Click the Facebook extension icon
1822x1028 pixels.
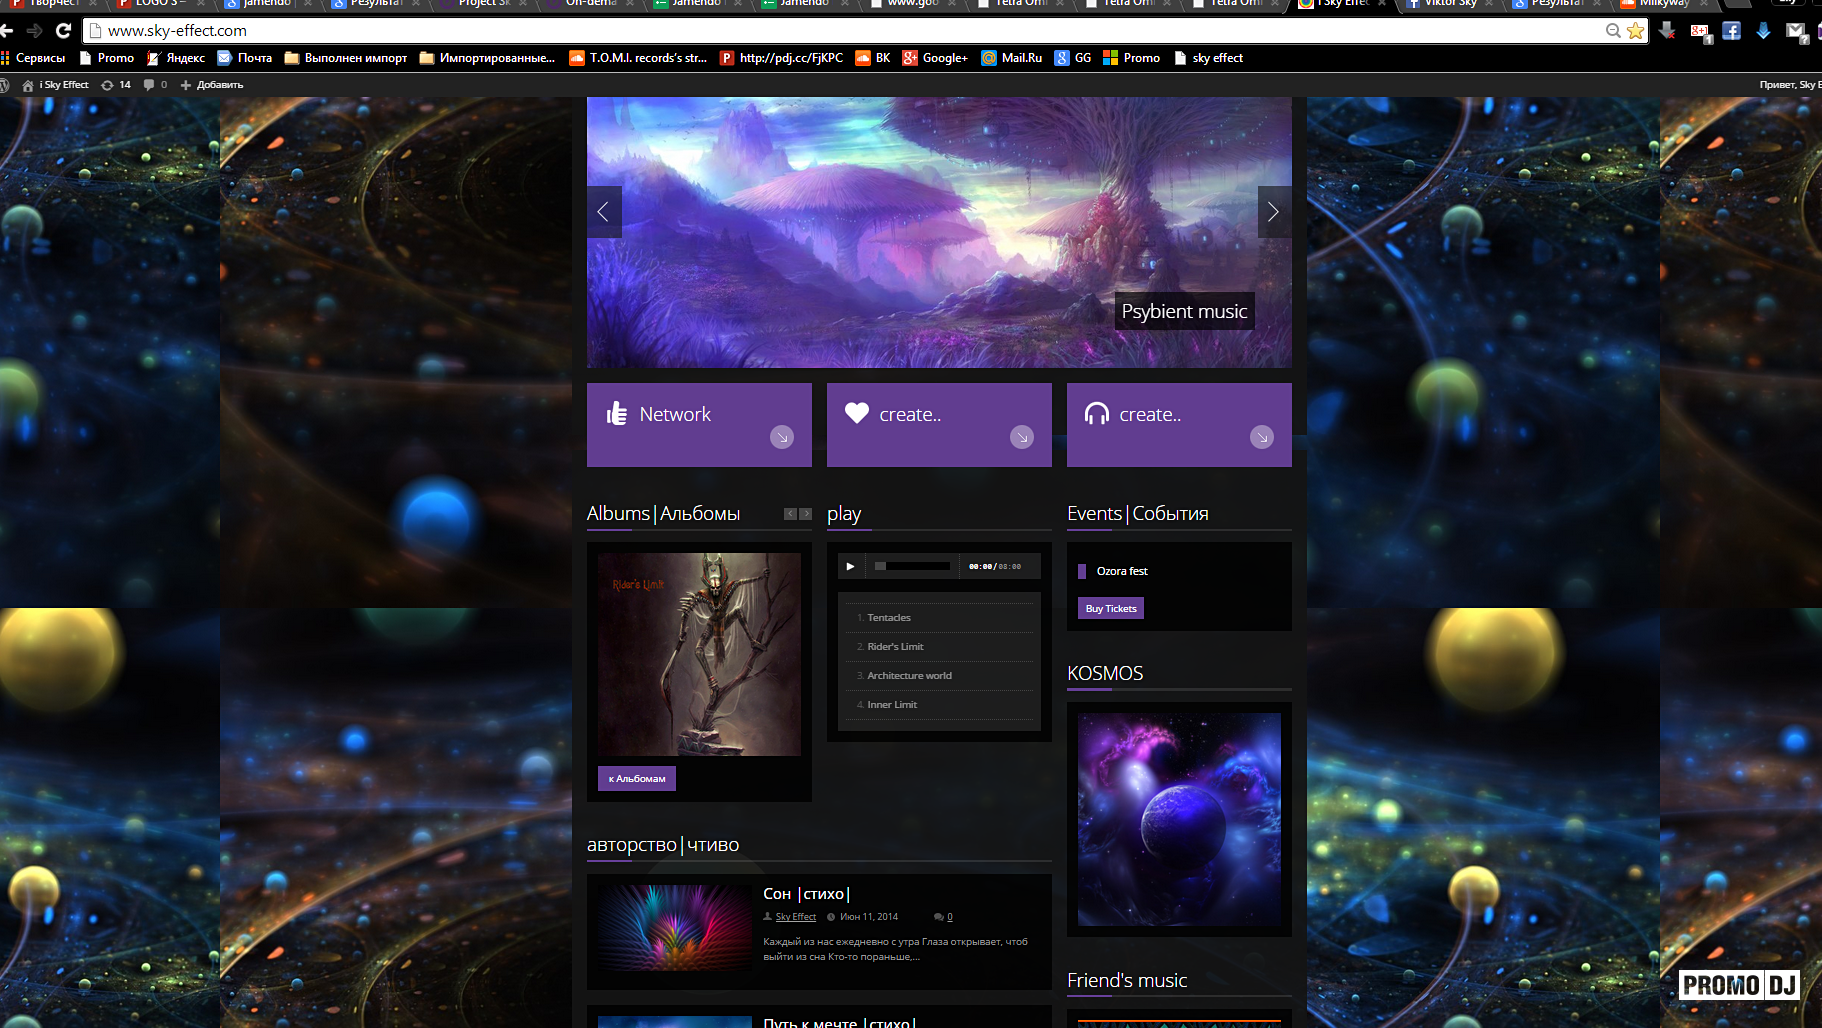click(x=1731, y=31)
